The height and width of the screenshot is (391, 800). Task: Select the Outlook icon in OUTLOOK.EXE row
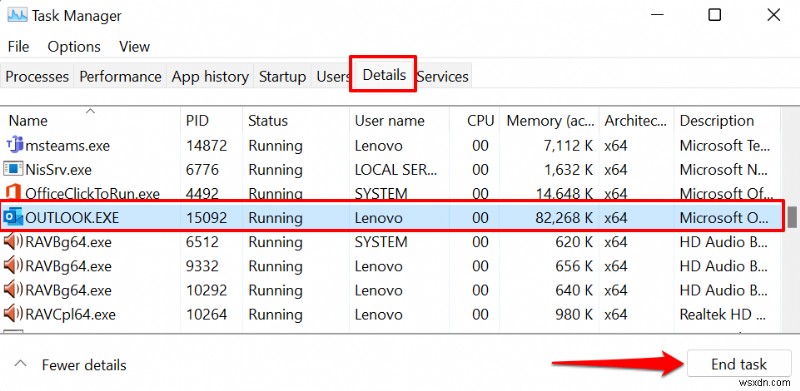tap(13, 217)
